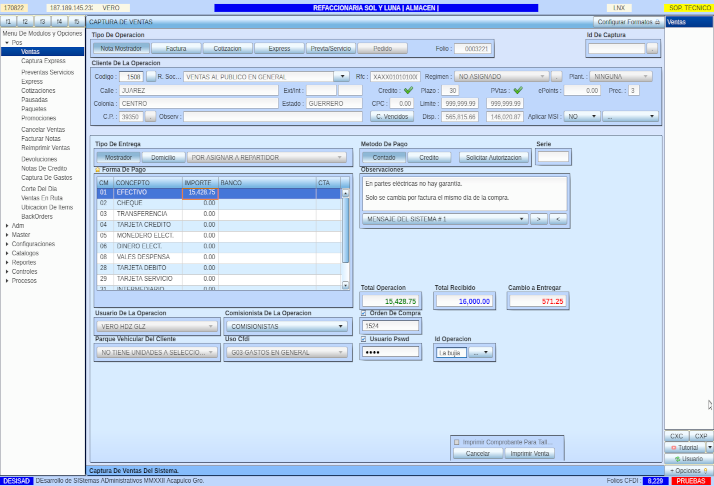This screenshot has width=714, height=486.
Task: Open Captura Express menu item
Action: point(43,61)
